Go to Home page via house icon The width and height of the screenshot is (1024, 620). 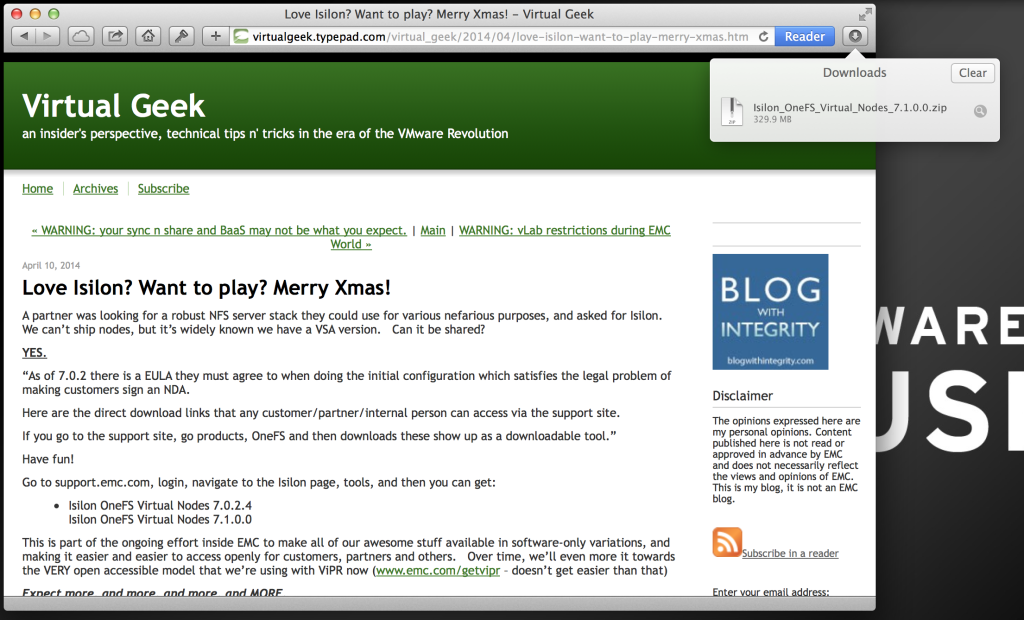tap(148, 37)
